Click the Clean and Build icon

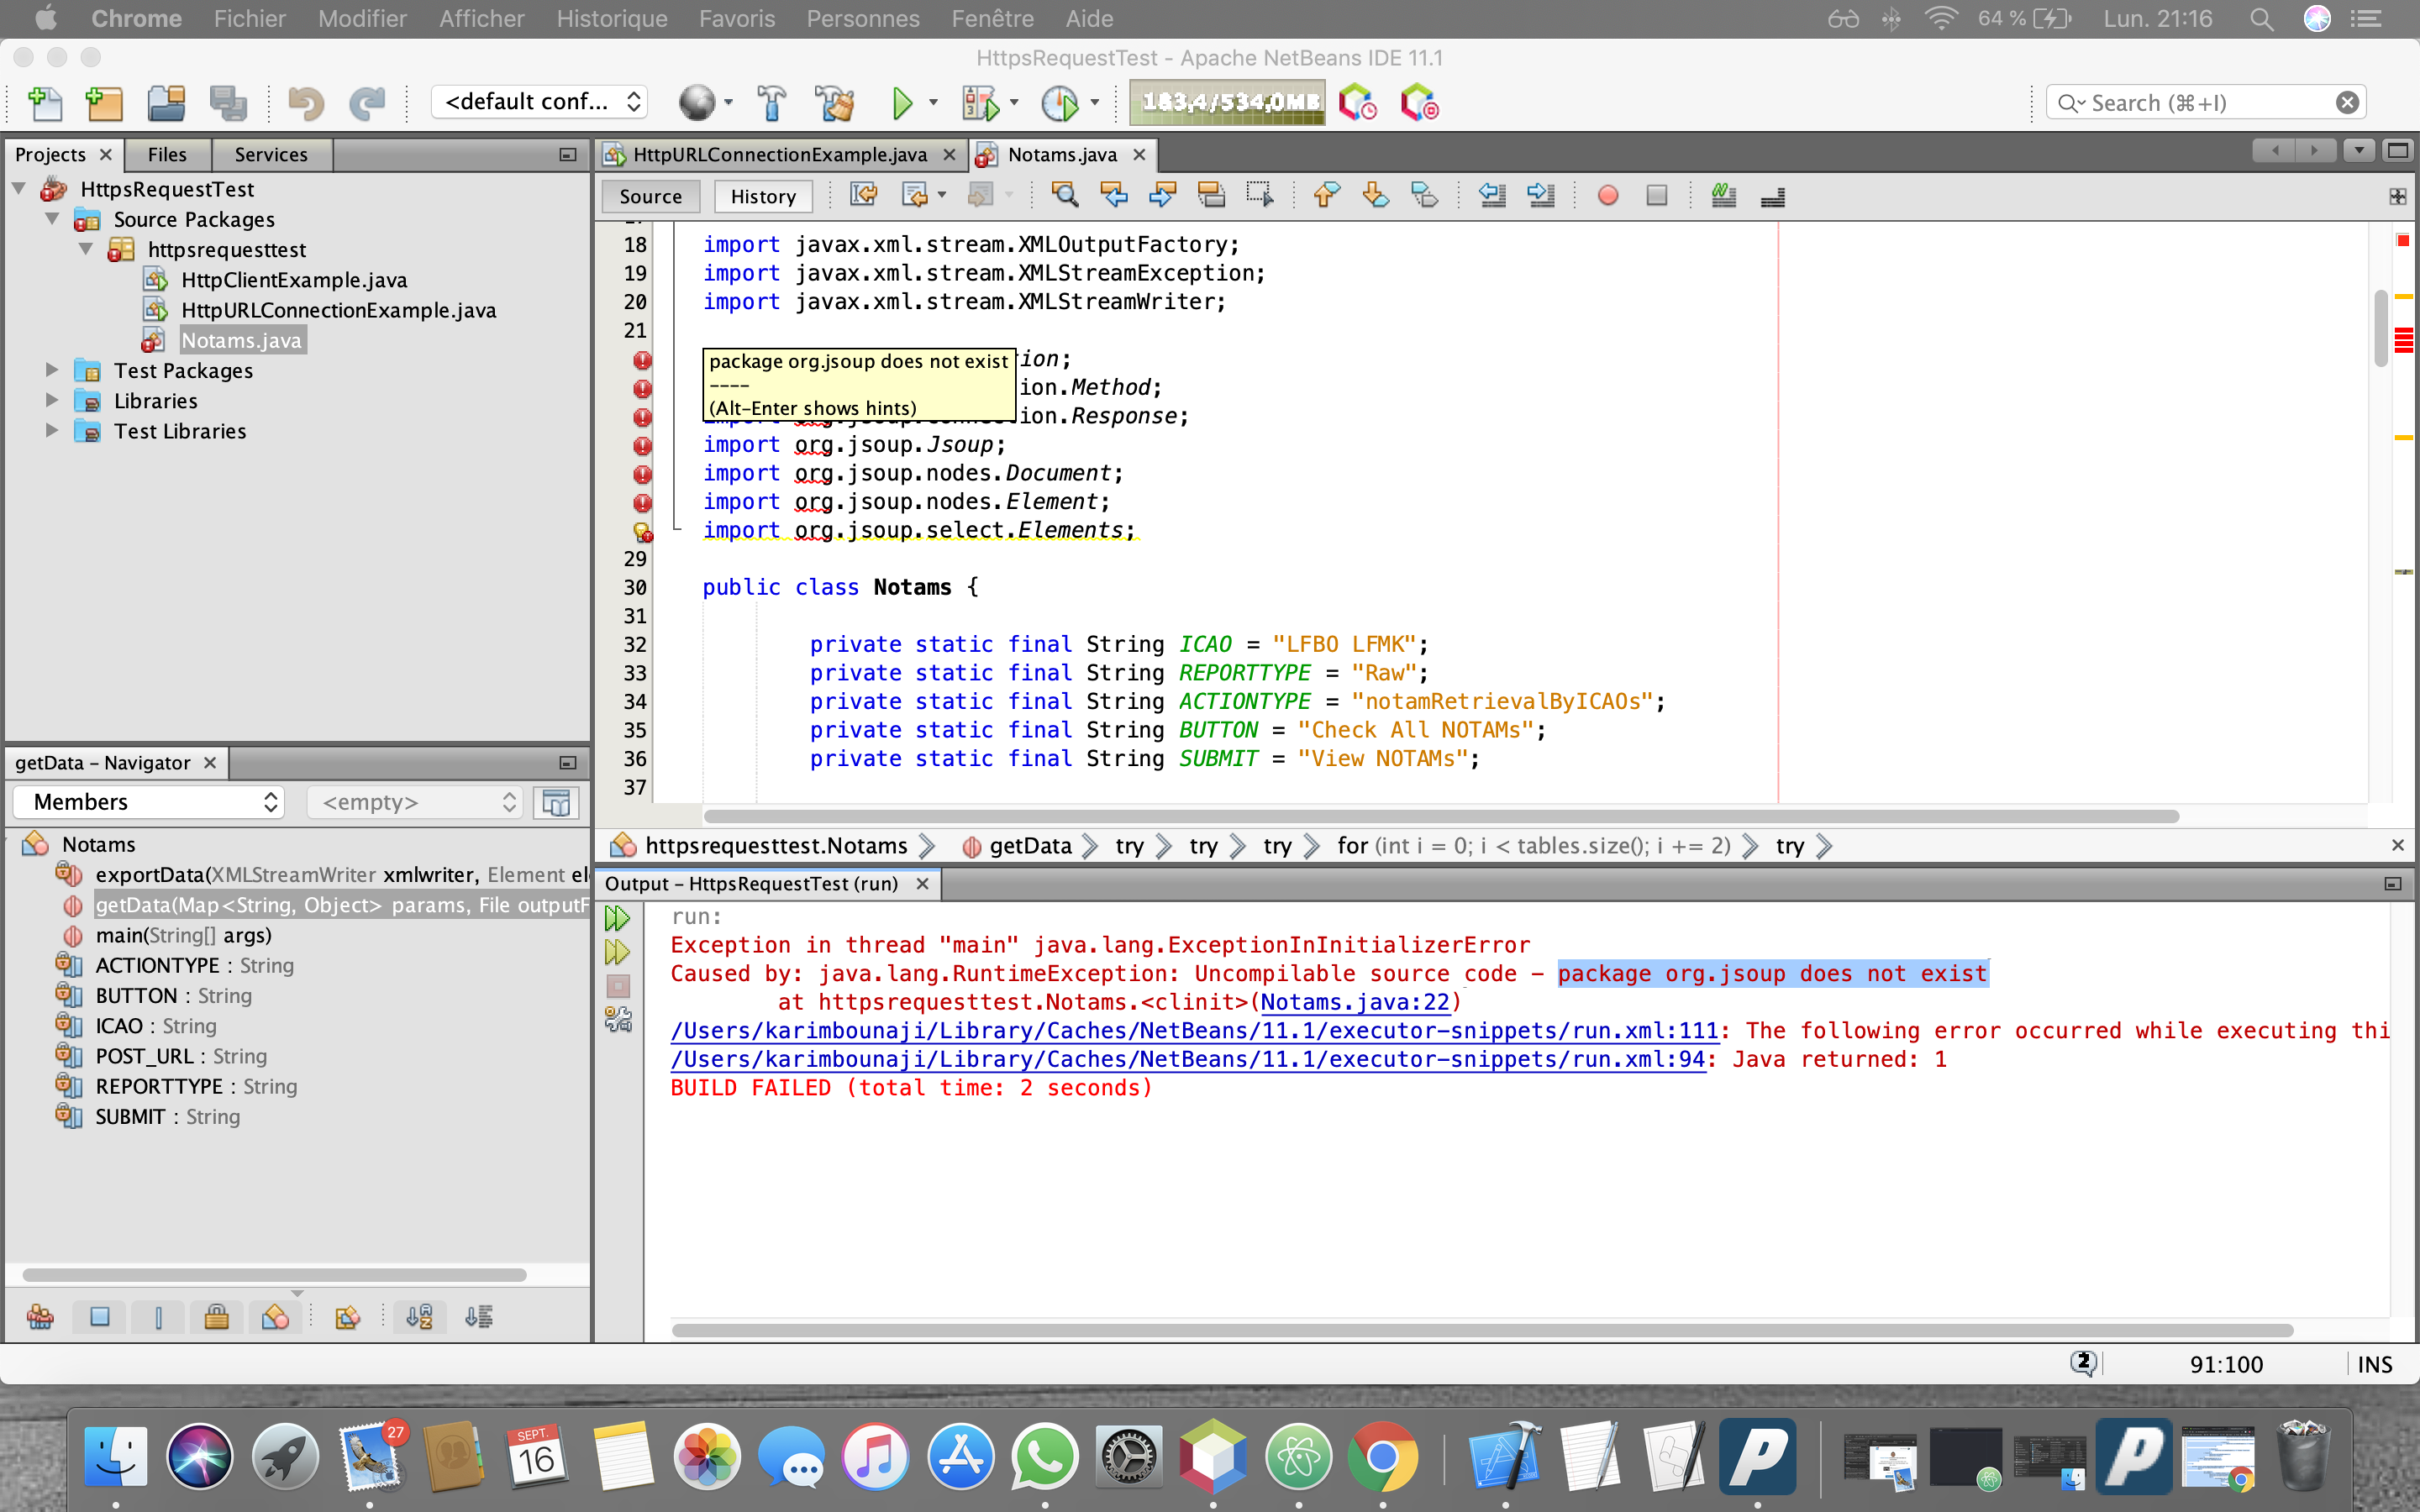click(836, 102)
